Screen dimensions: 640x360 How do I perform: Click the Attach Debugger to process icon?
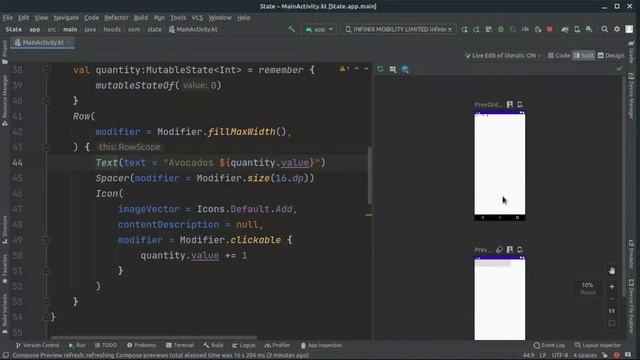coord(538,29)
